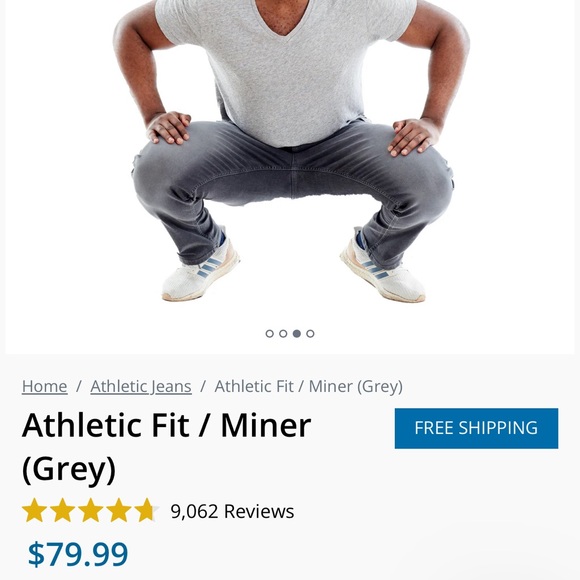This screenshot has width=580, height=580.
Task: Go to the Home breadcrumb link
Action: [45, 387]
